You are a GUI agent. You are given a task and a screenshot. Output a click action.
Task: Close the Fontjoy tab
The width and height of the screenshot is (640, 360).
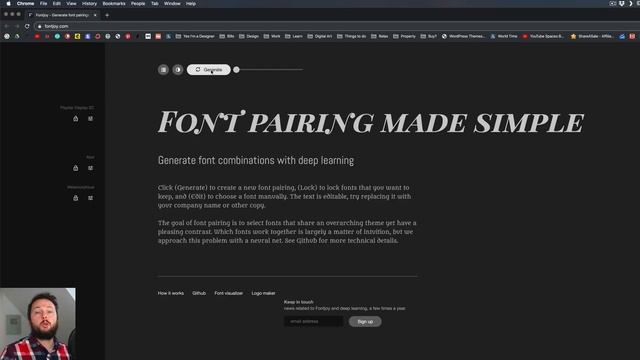coord(95,15)
